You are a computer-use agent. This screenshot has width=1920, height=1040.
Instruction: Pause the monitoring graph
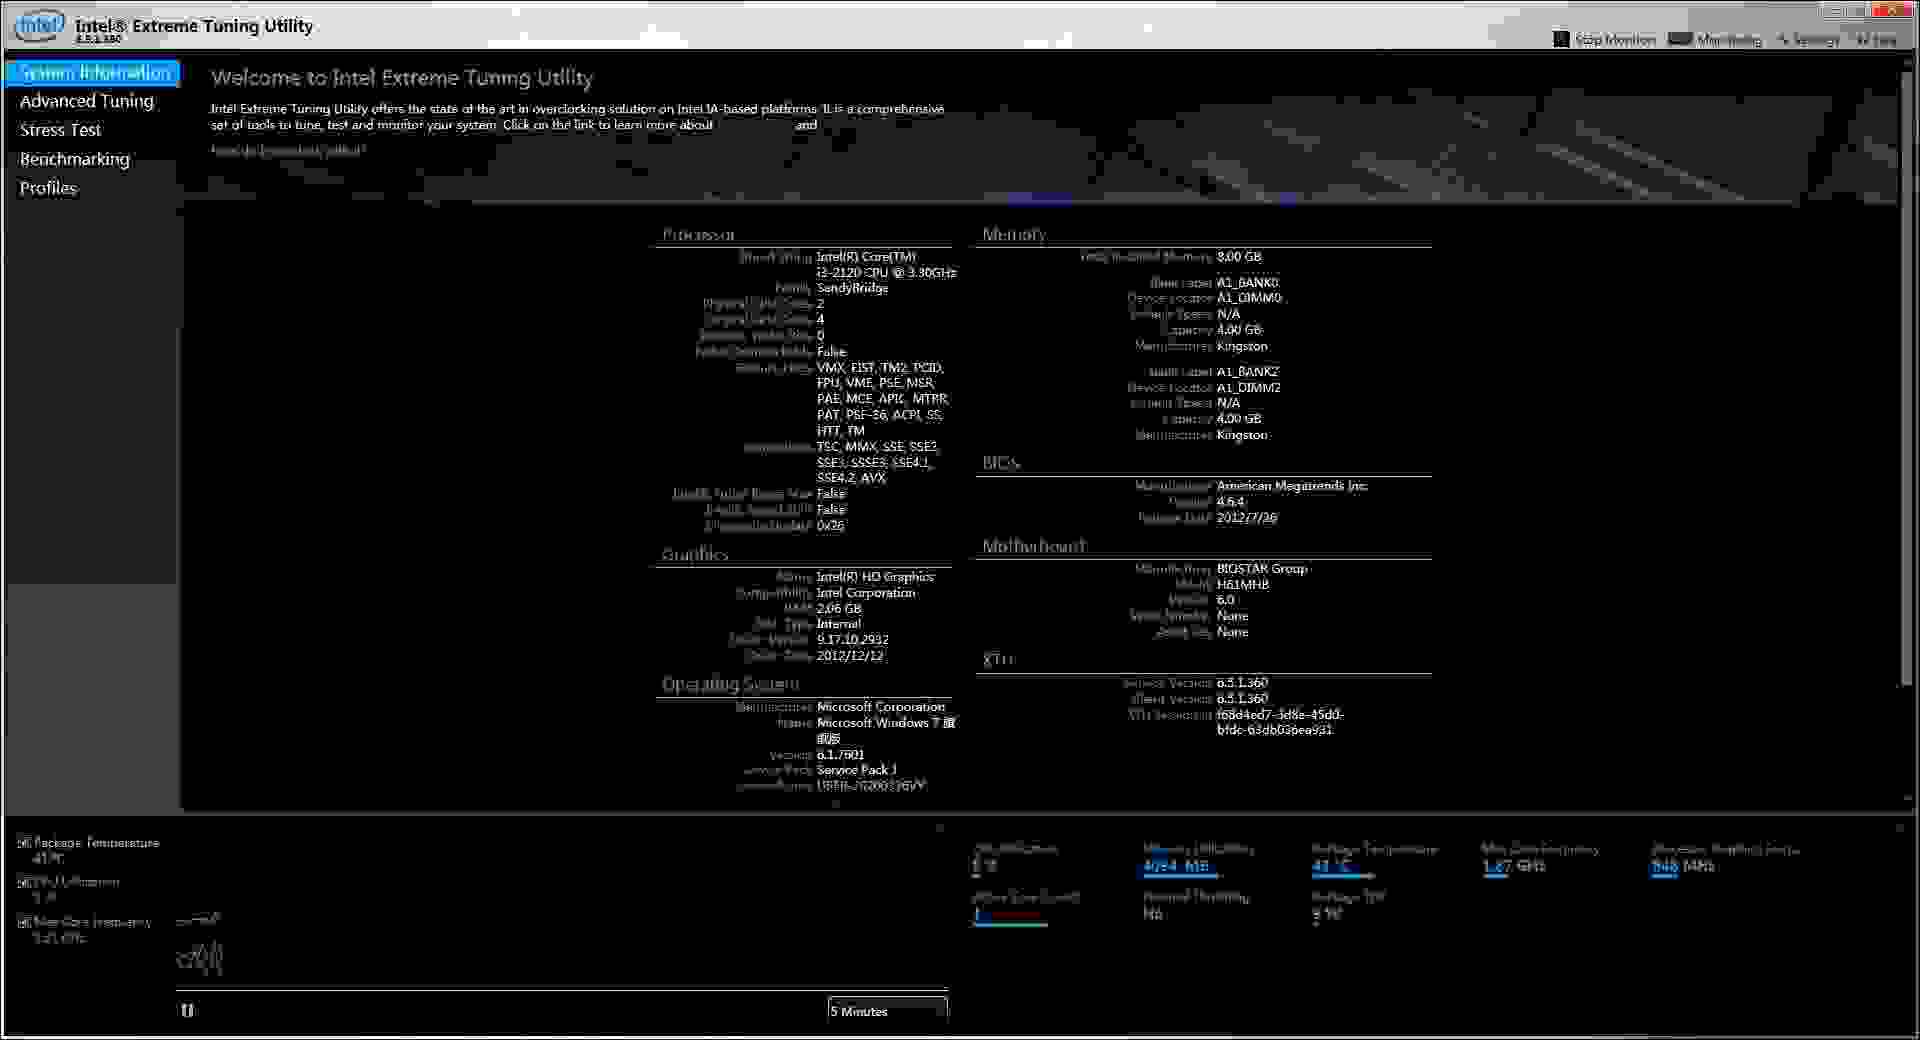coord(187,1010)
